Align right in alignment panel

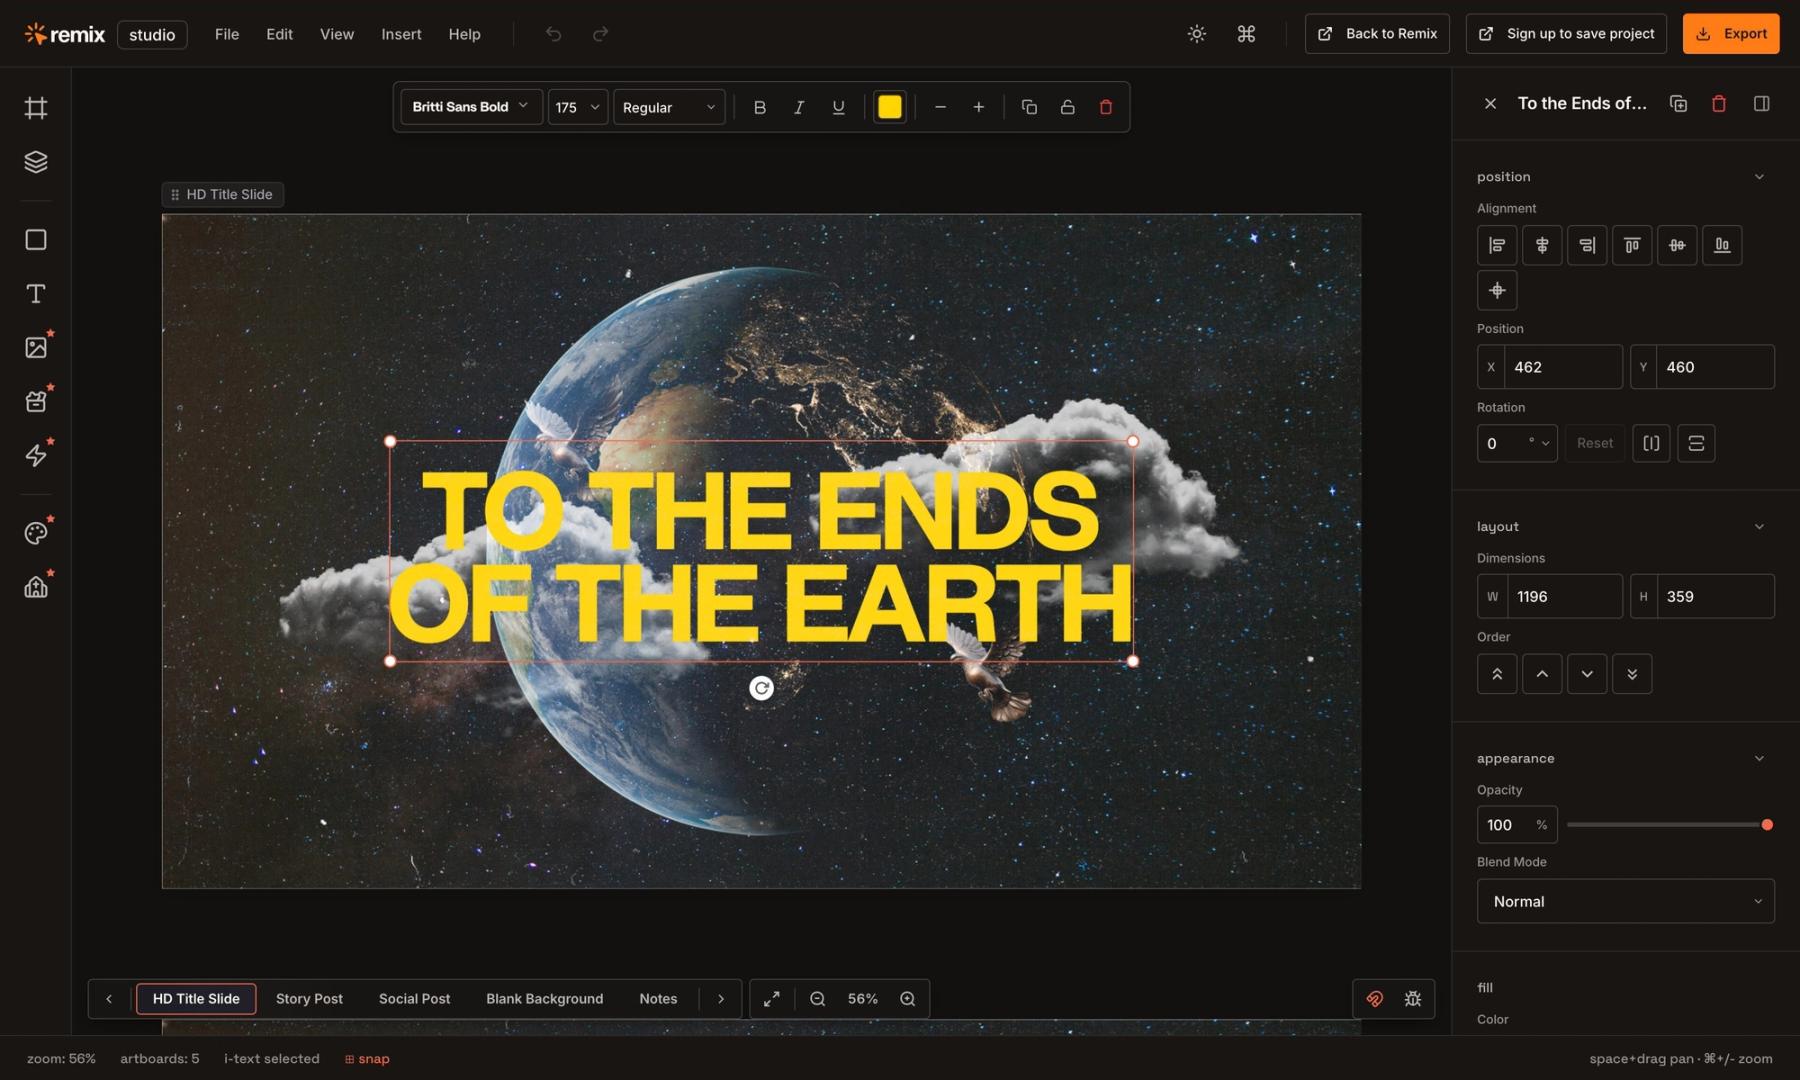coord(1587,245)
